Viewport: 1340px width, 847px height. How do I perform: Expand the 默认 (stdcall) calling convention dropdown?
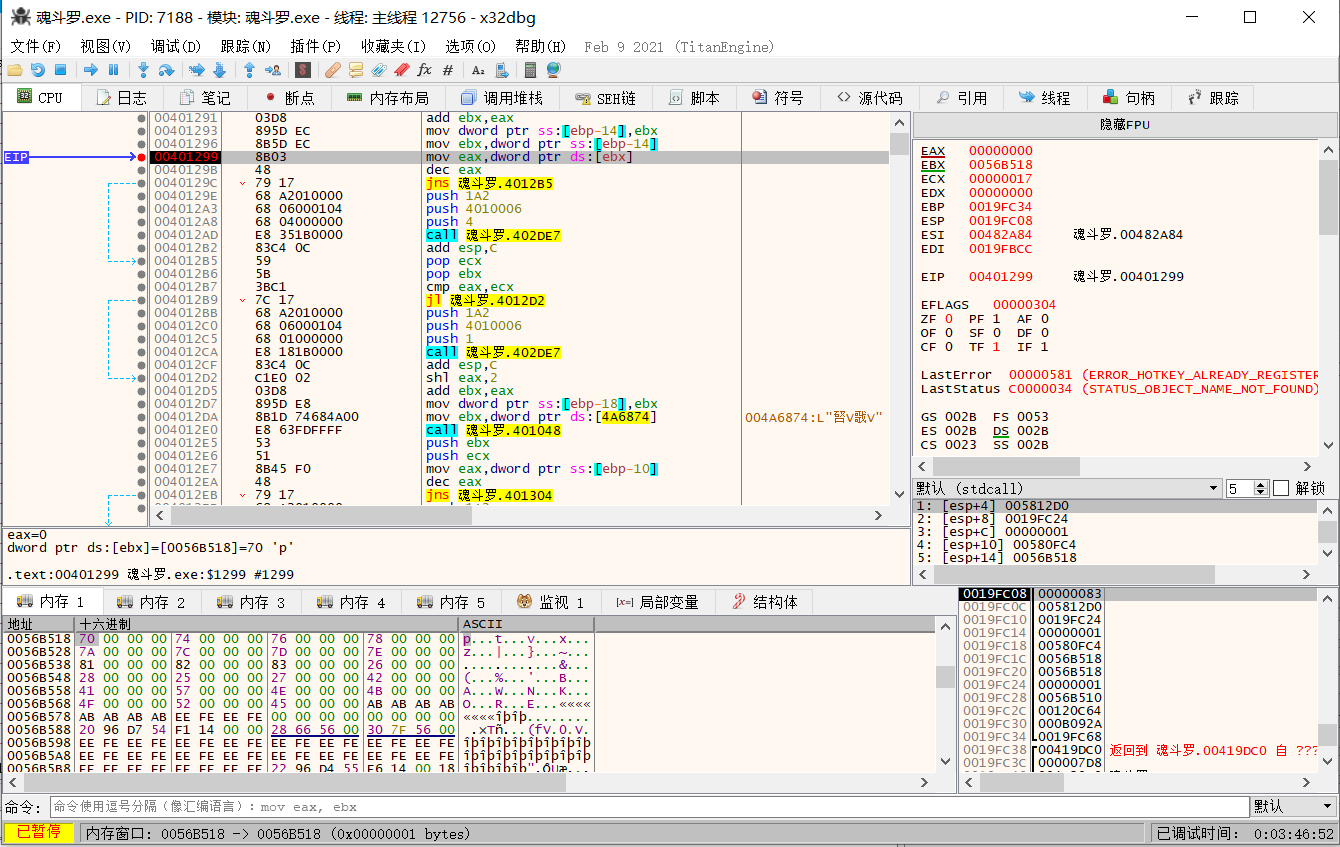tap(1214, 488)
